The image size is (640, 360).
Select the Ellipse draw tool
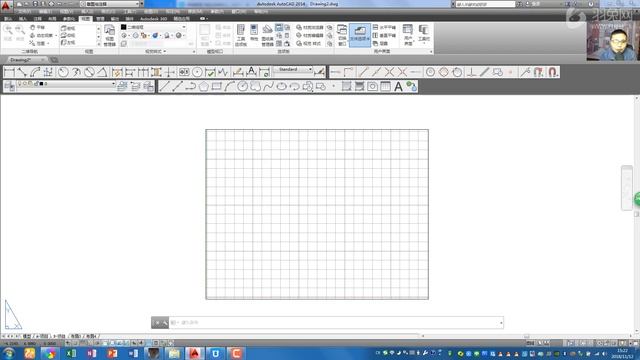[x=282, y=87]
